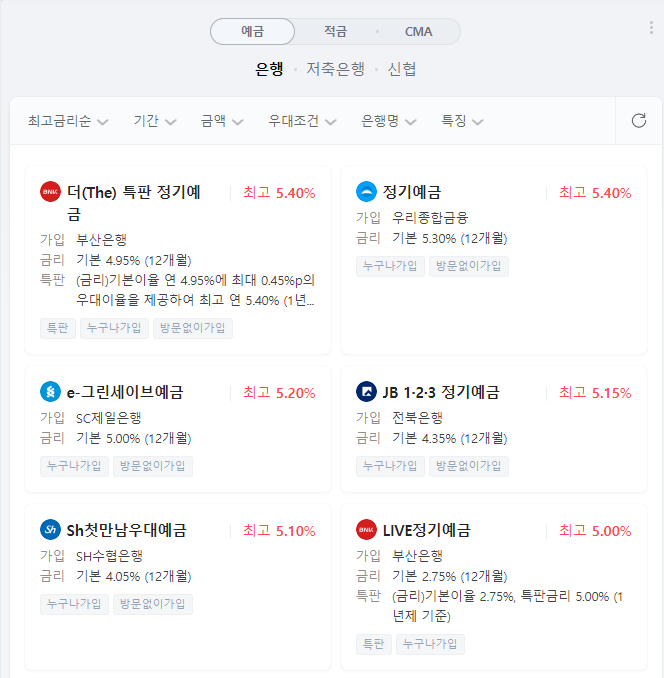The height and width of the screenshot is (678, 664).
Task: Click the refresh filter icon
Action: coord(638,121)
